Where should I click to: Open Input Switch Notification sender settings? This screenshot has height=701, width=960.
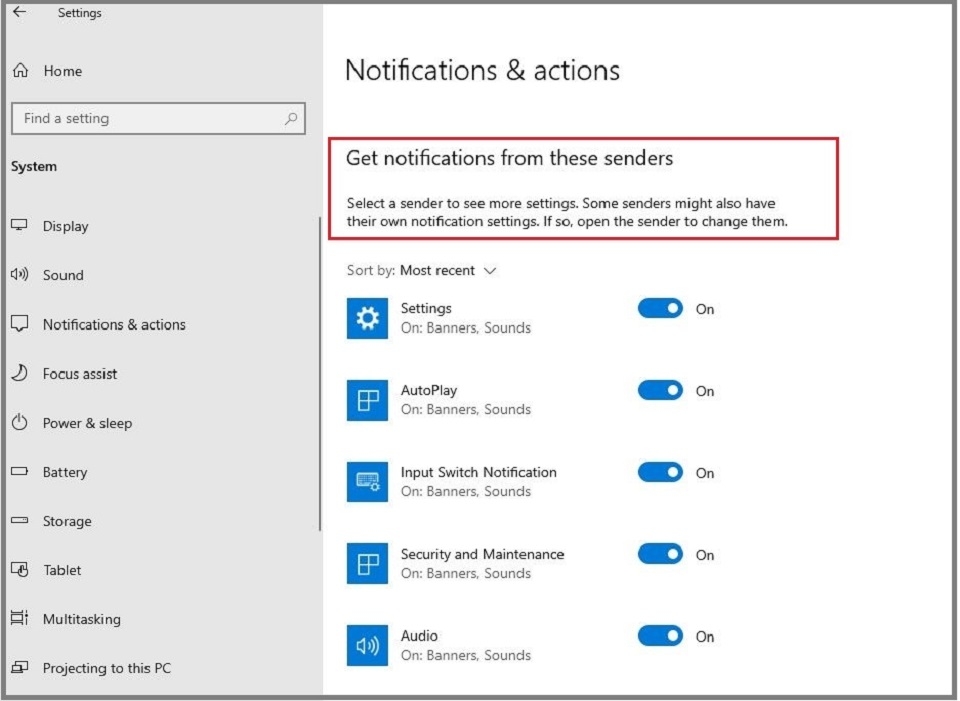coord(478,472)
